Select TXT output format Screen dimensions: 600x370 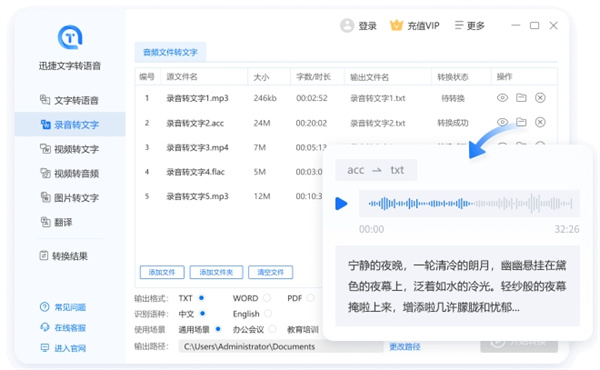[x=201, y=298]
